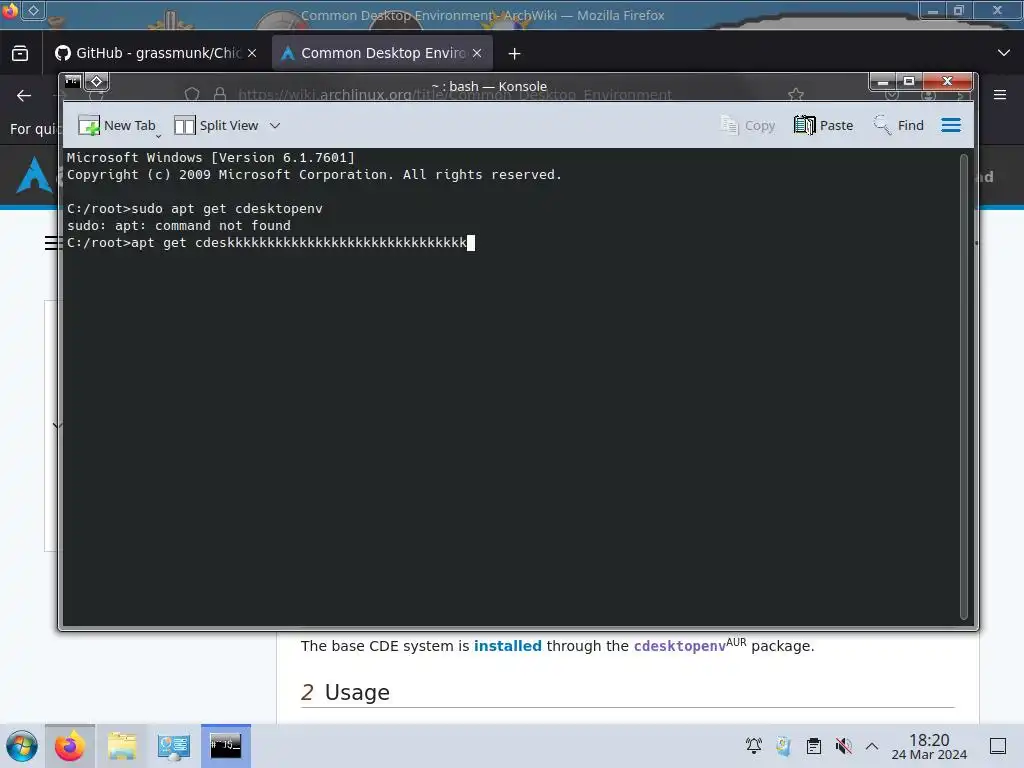Open the cdesktopenv AUR package link
The image size is (1024, 768).
(680, 646)
